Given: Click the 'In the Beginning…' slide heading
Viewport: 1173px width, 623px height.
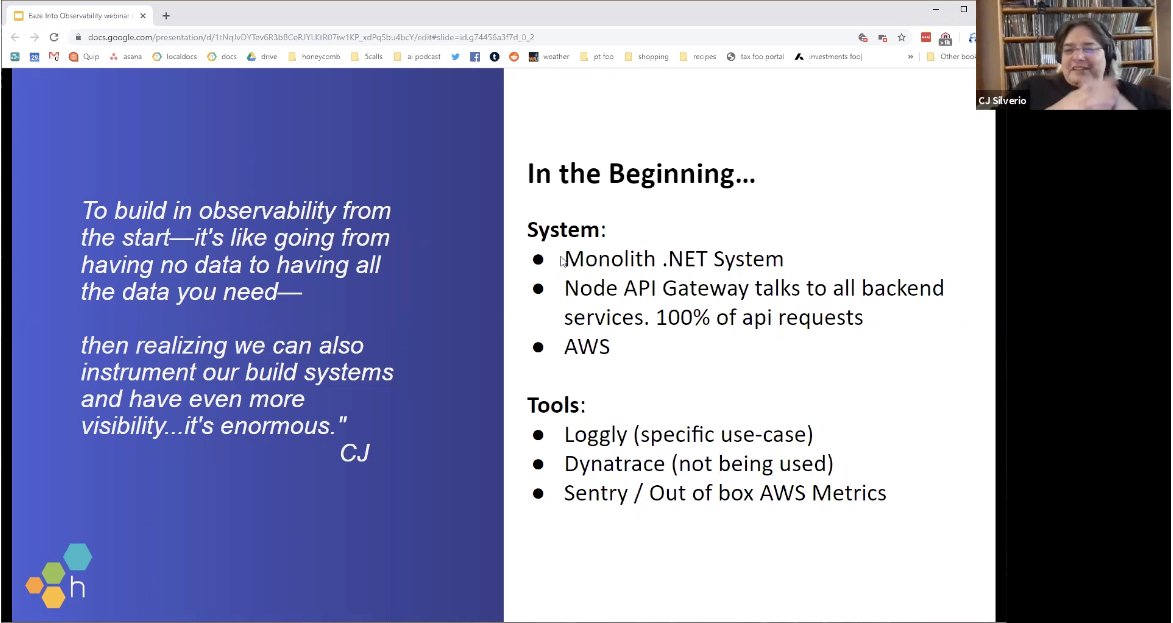Looking at the screenshot, I should 641,174.
